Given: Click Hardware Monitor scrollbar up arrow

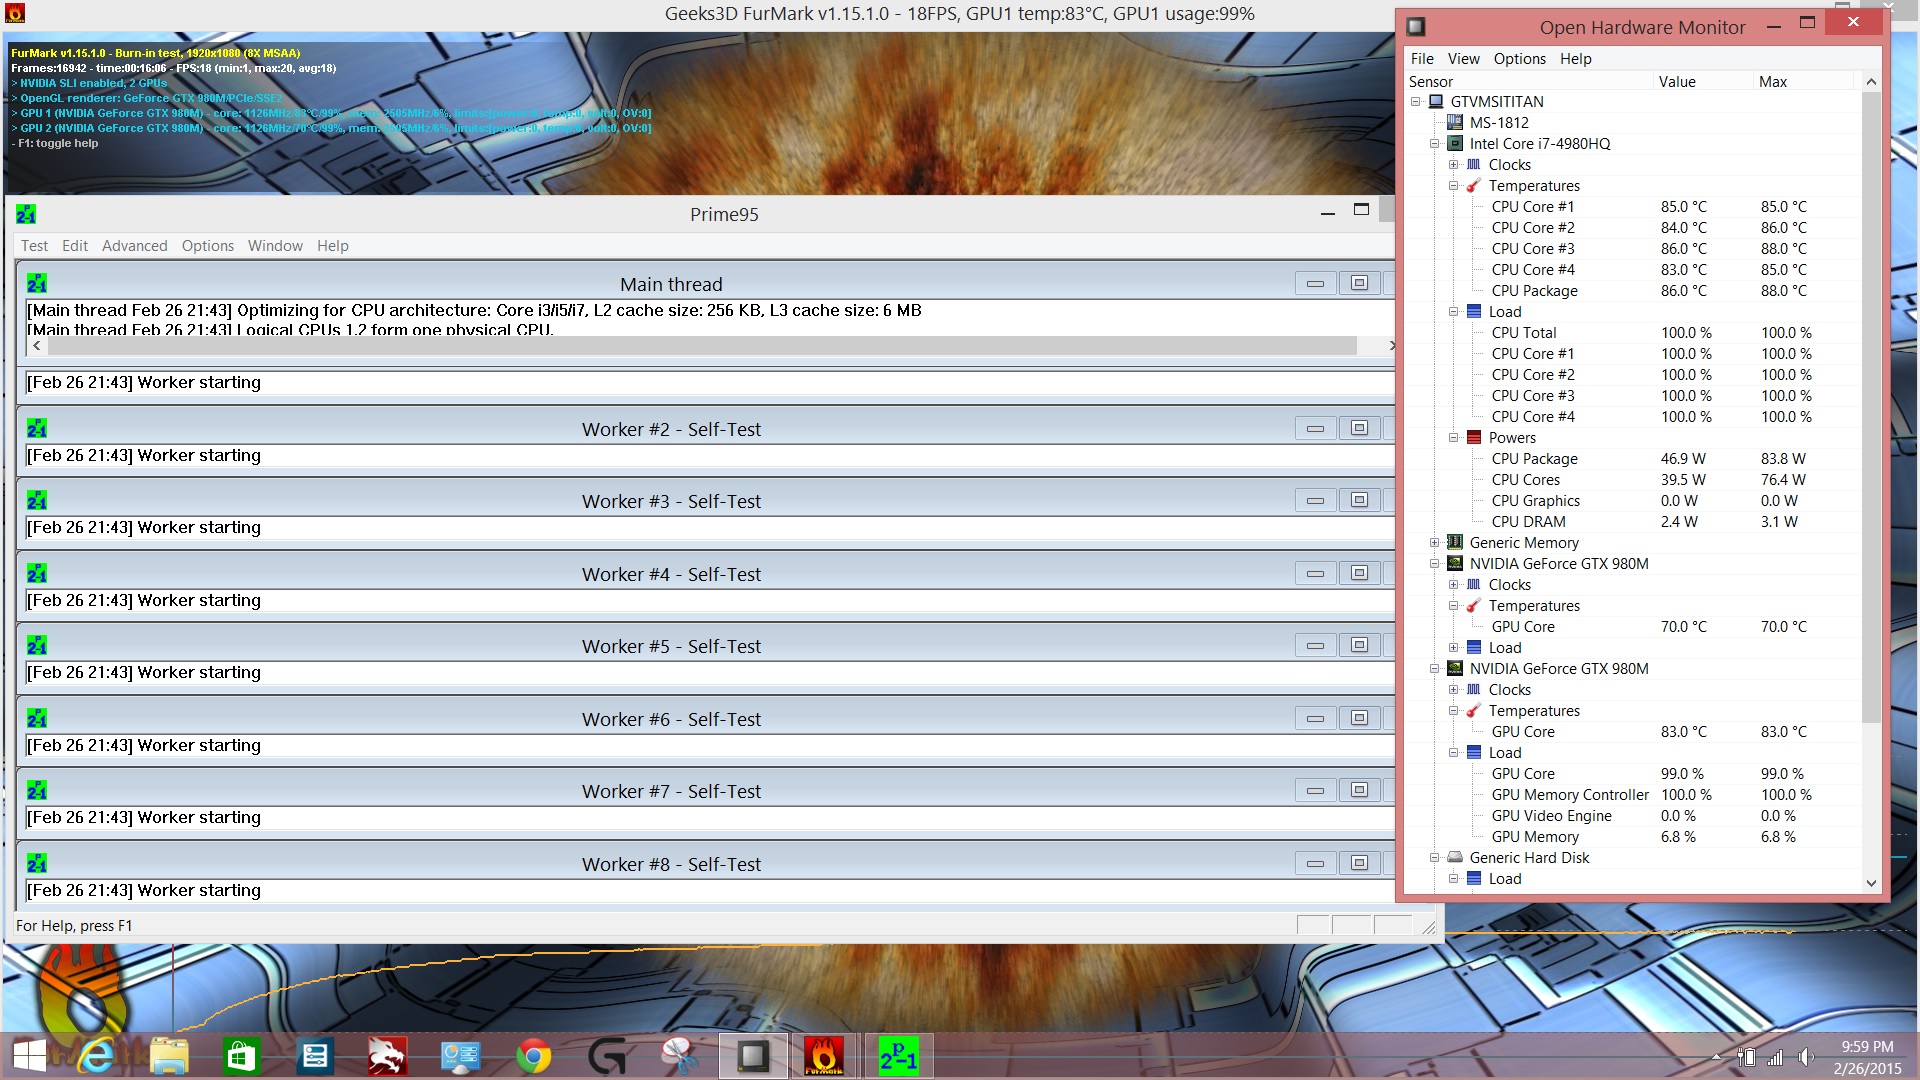Looking at the screenshot, I should pos(1871,82).
